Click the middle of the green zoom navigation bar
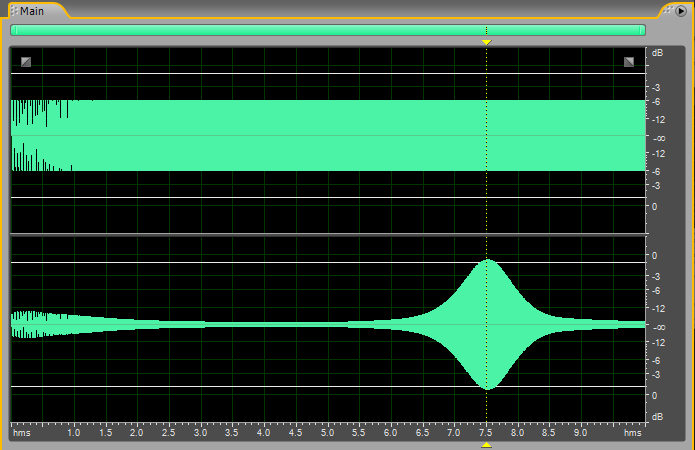 (x=328, y=30)
